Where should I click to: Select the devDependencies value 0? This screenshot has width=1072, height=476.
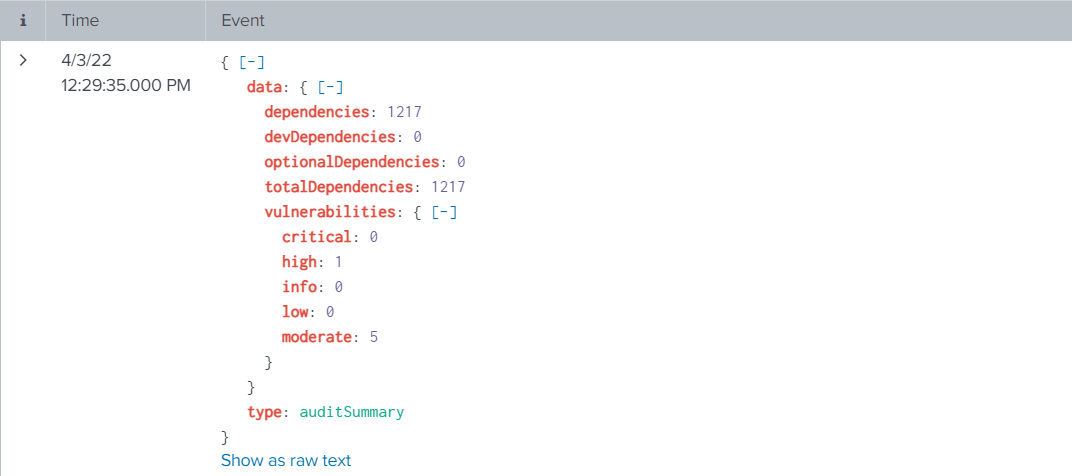coord(417,137)
